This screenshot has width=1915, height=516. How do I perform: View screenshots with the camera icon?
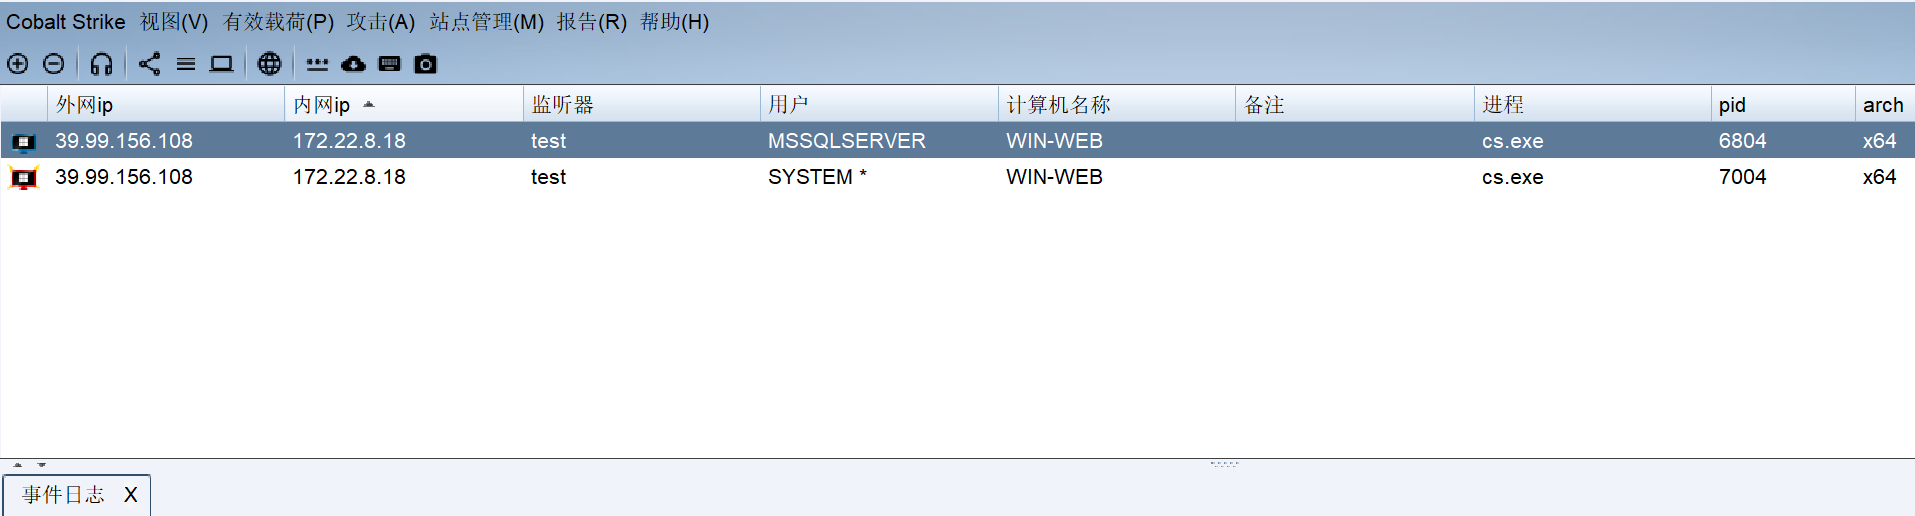(x=426, y=64)
